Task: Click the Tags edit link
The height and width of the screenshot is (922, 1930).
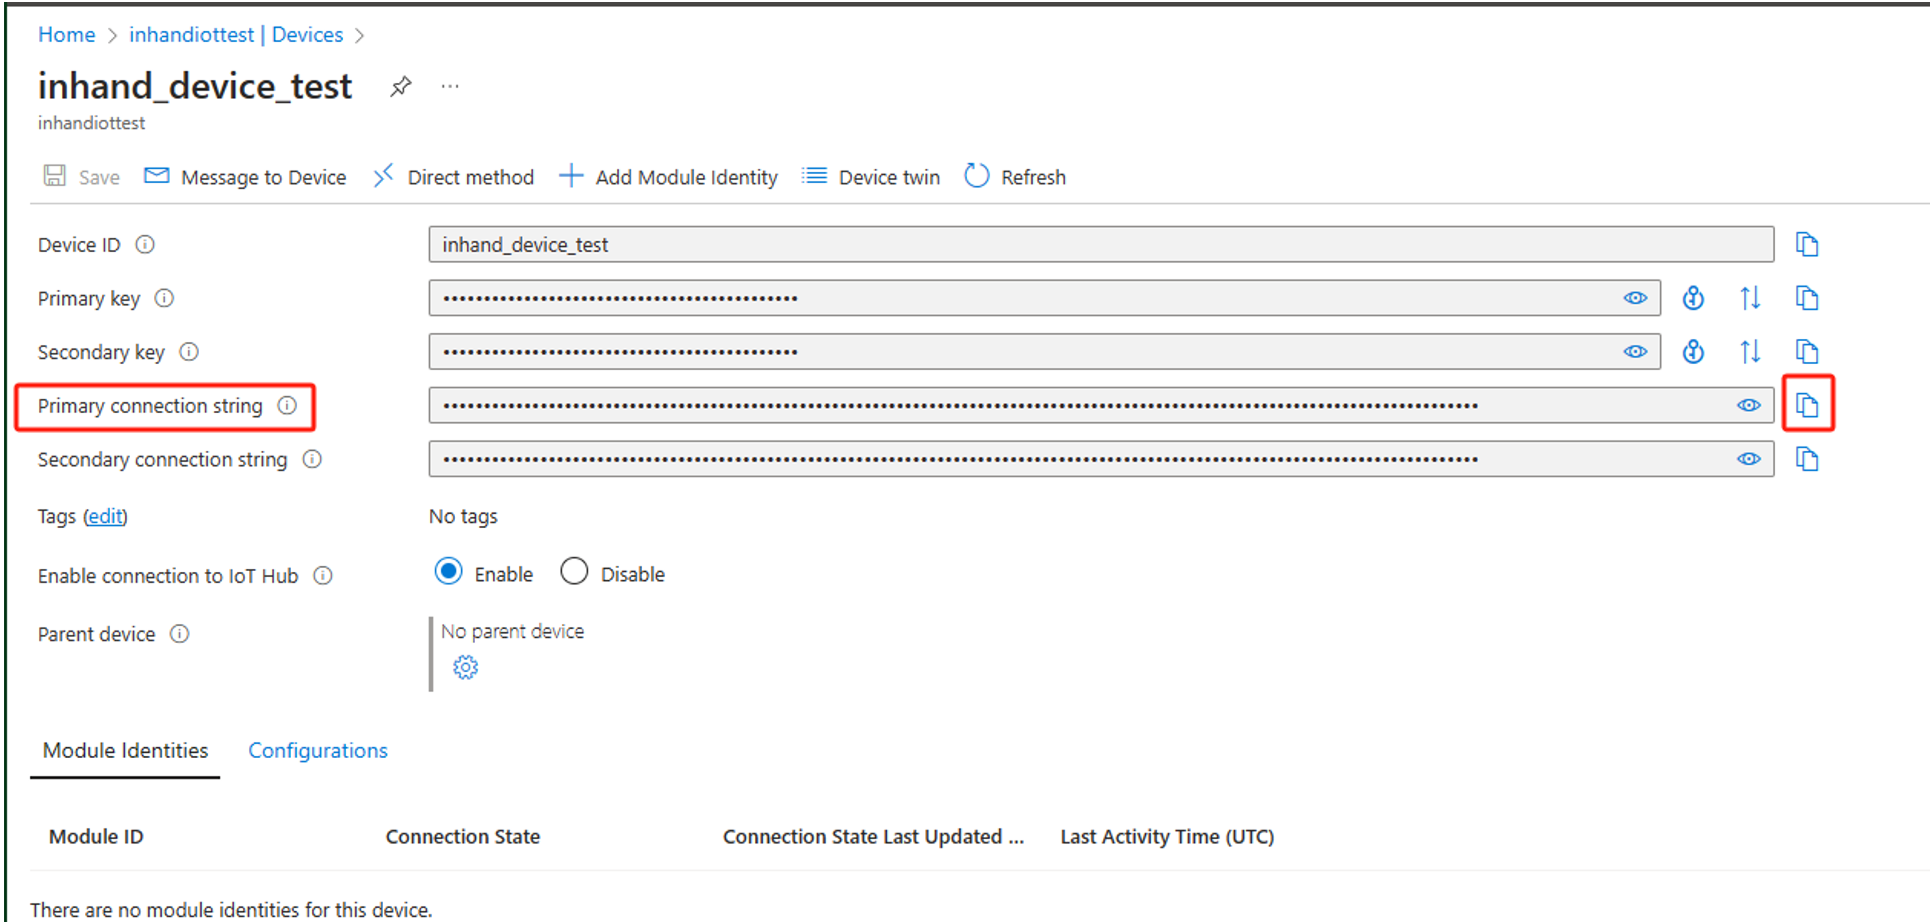Action: [105, 517]
